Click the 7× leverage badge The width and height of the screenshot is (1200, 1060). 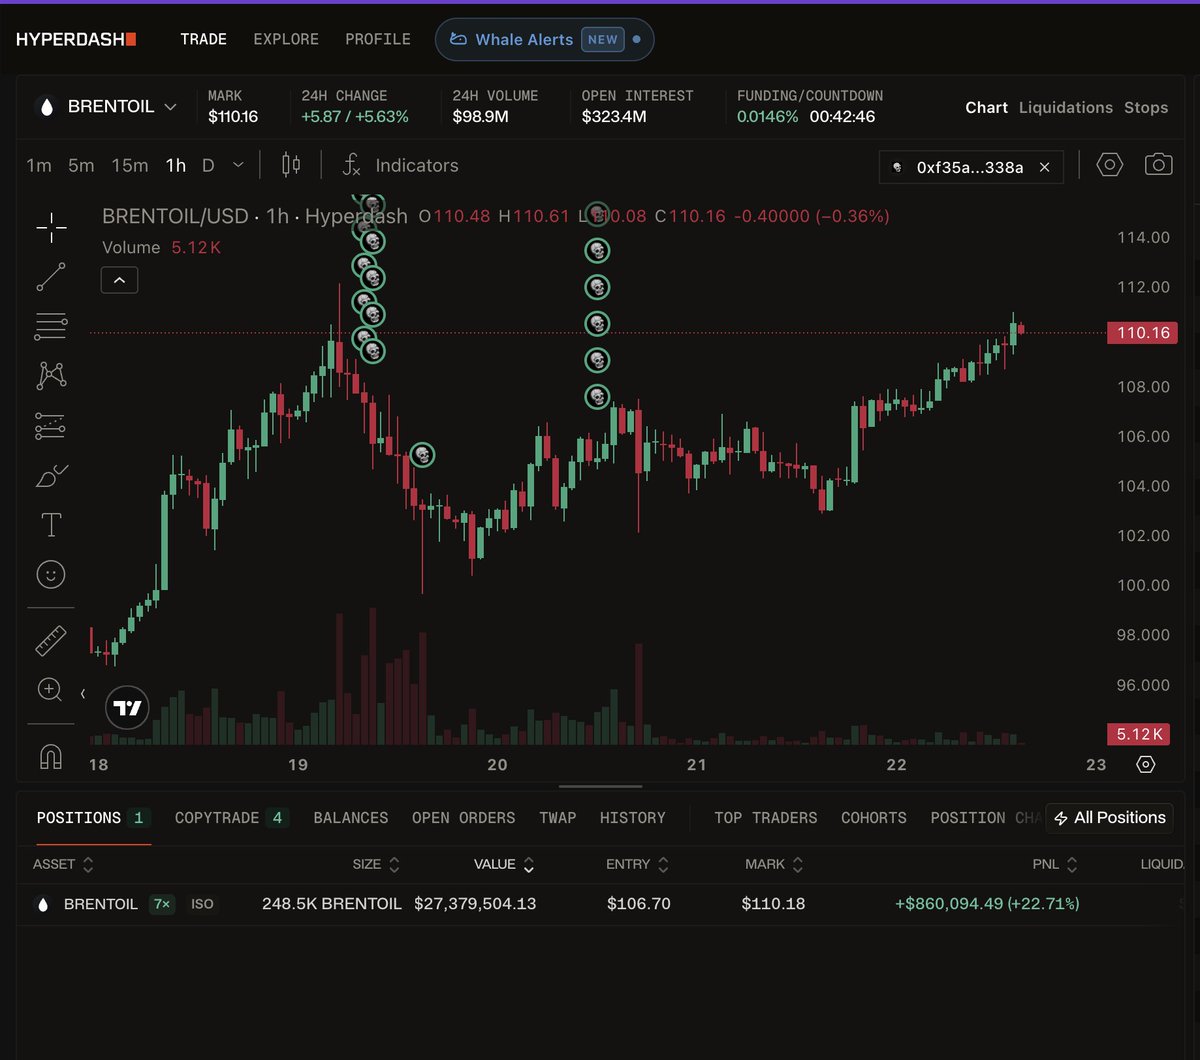point(162,904)
